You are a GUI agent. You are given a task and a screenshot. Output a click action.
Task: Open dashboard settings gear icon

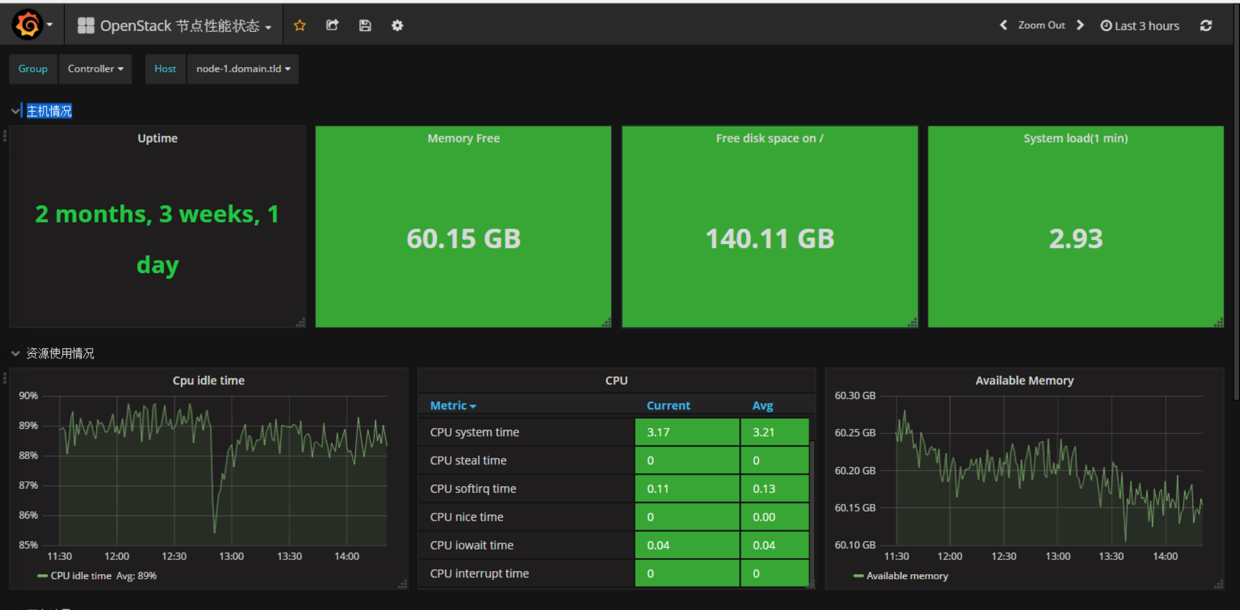[x=397, y=26]
